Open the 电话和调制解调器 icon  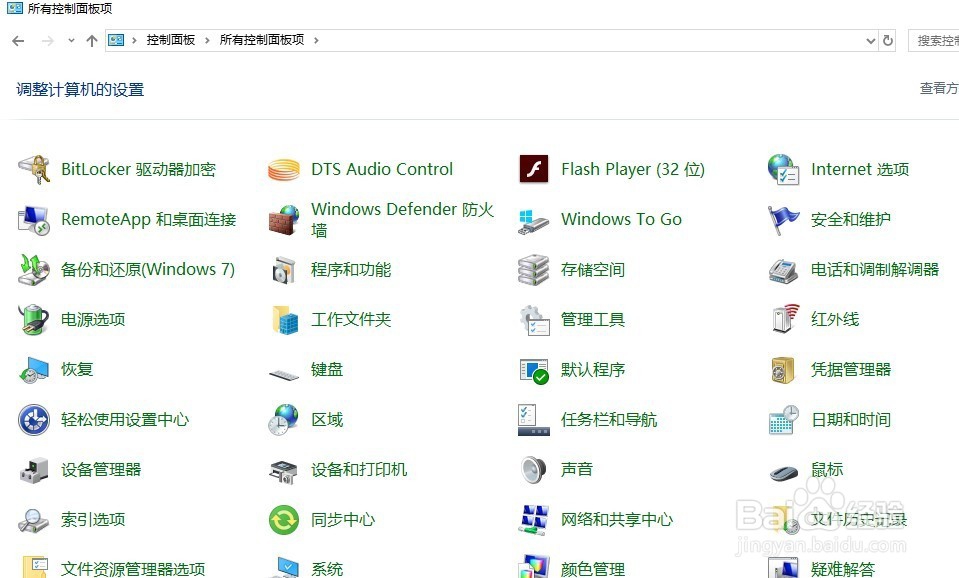(x=783, y=270)
